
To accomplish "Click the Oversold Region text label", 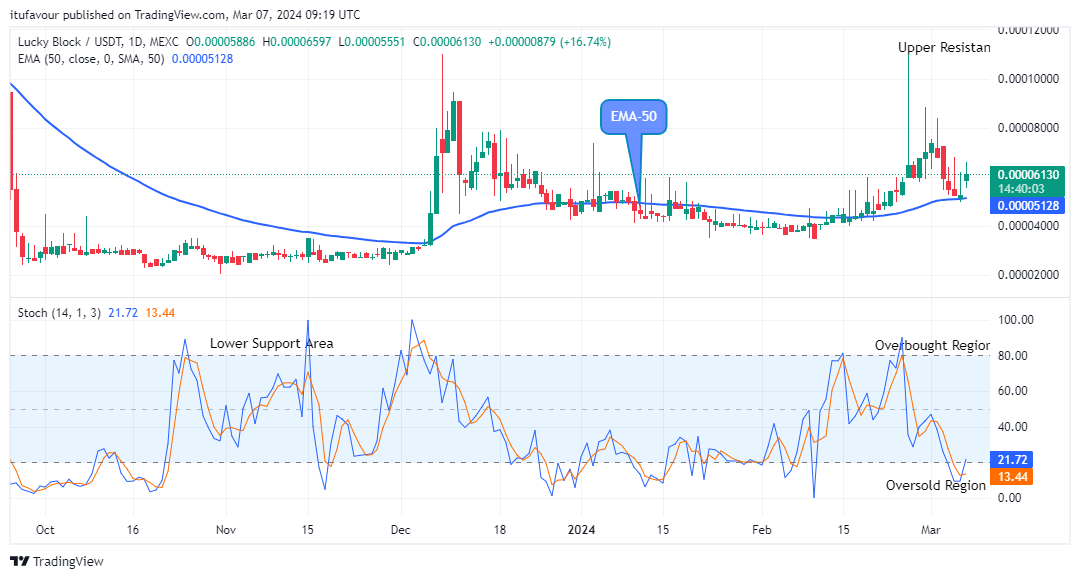I will [x=936, y=485].
